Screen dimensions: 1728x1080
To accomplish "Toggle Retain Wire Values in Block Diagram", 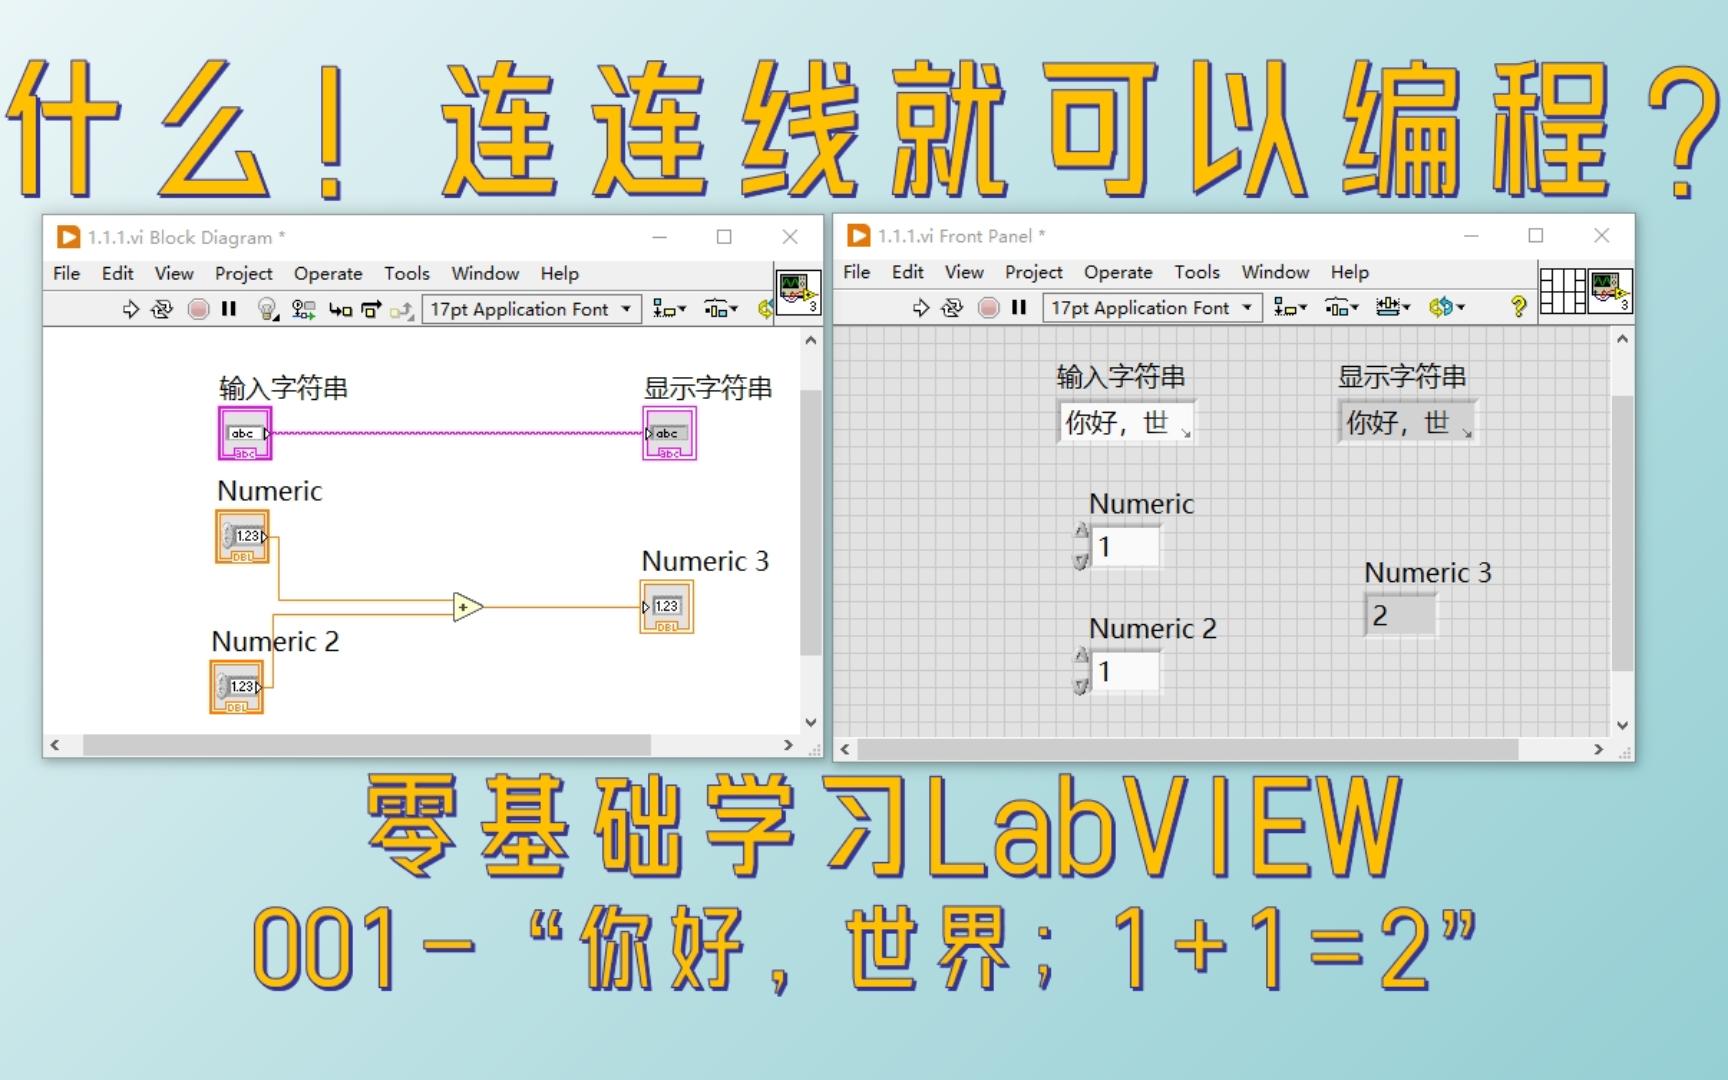I will pyautogui.click(x=304, y=310).
